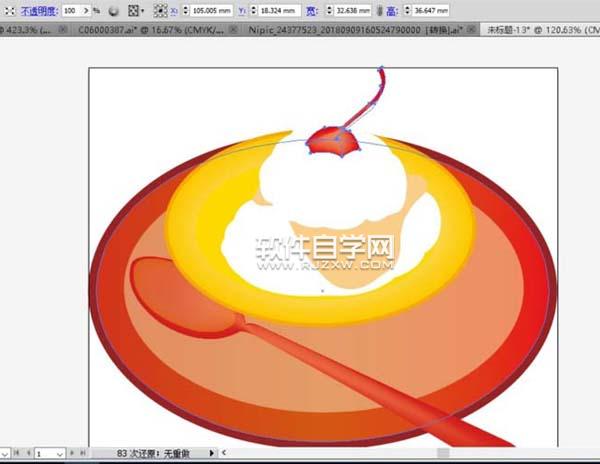This screenshot has width=600, height=464.
Task: Edit the height field 36.647 mm
Action: pos(431,11)
